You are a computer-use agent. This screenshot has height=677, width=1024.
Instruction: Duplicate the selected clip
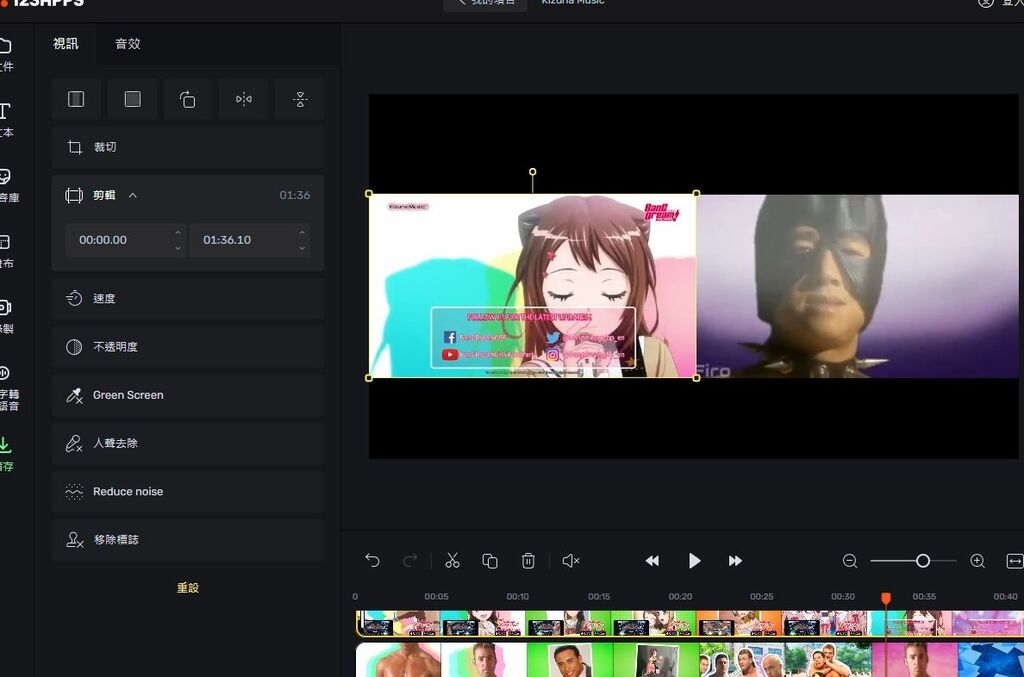click(490, 561)
